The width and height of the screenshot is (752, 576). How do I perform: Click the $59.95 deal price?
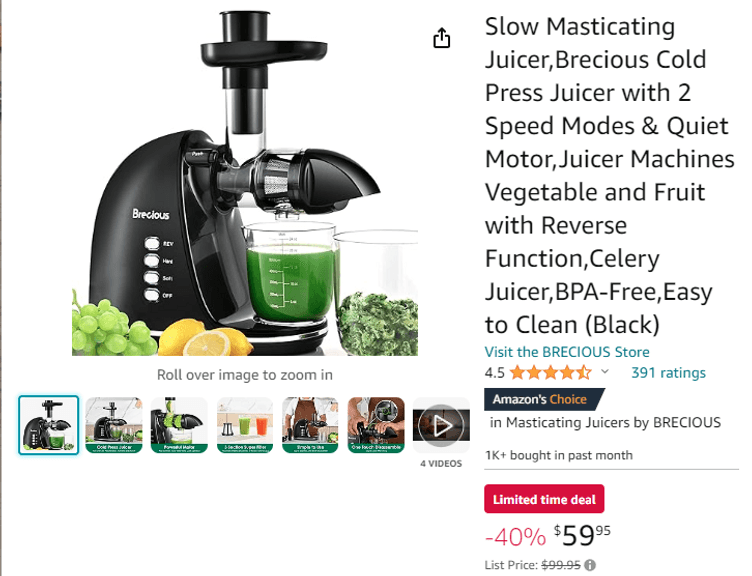[x=582, y=535]
